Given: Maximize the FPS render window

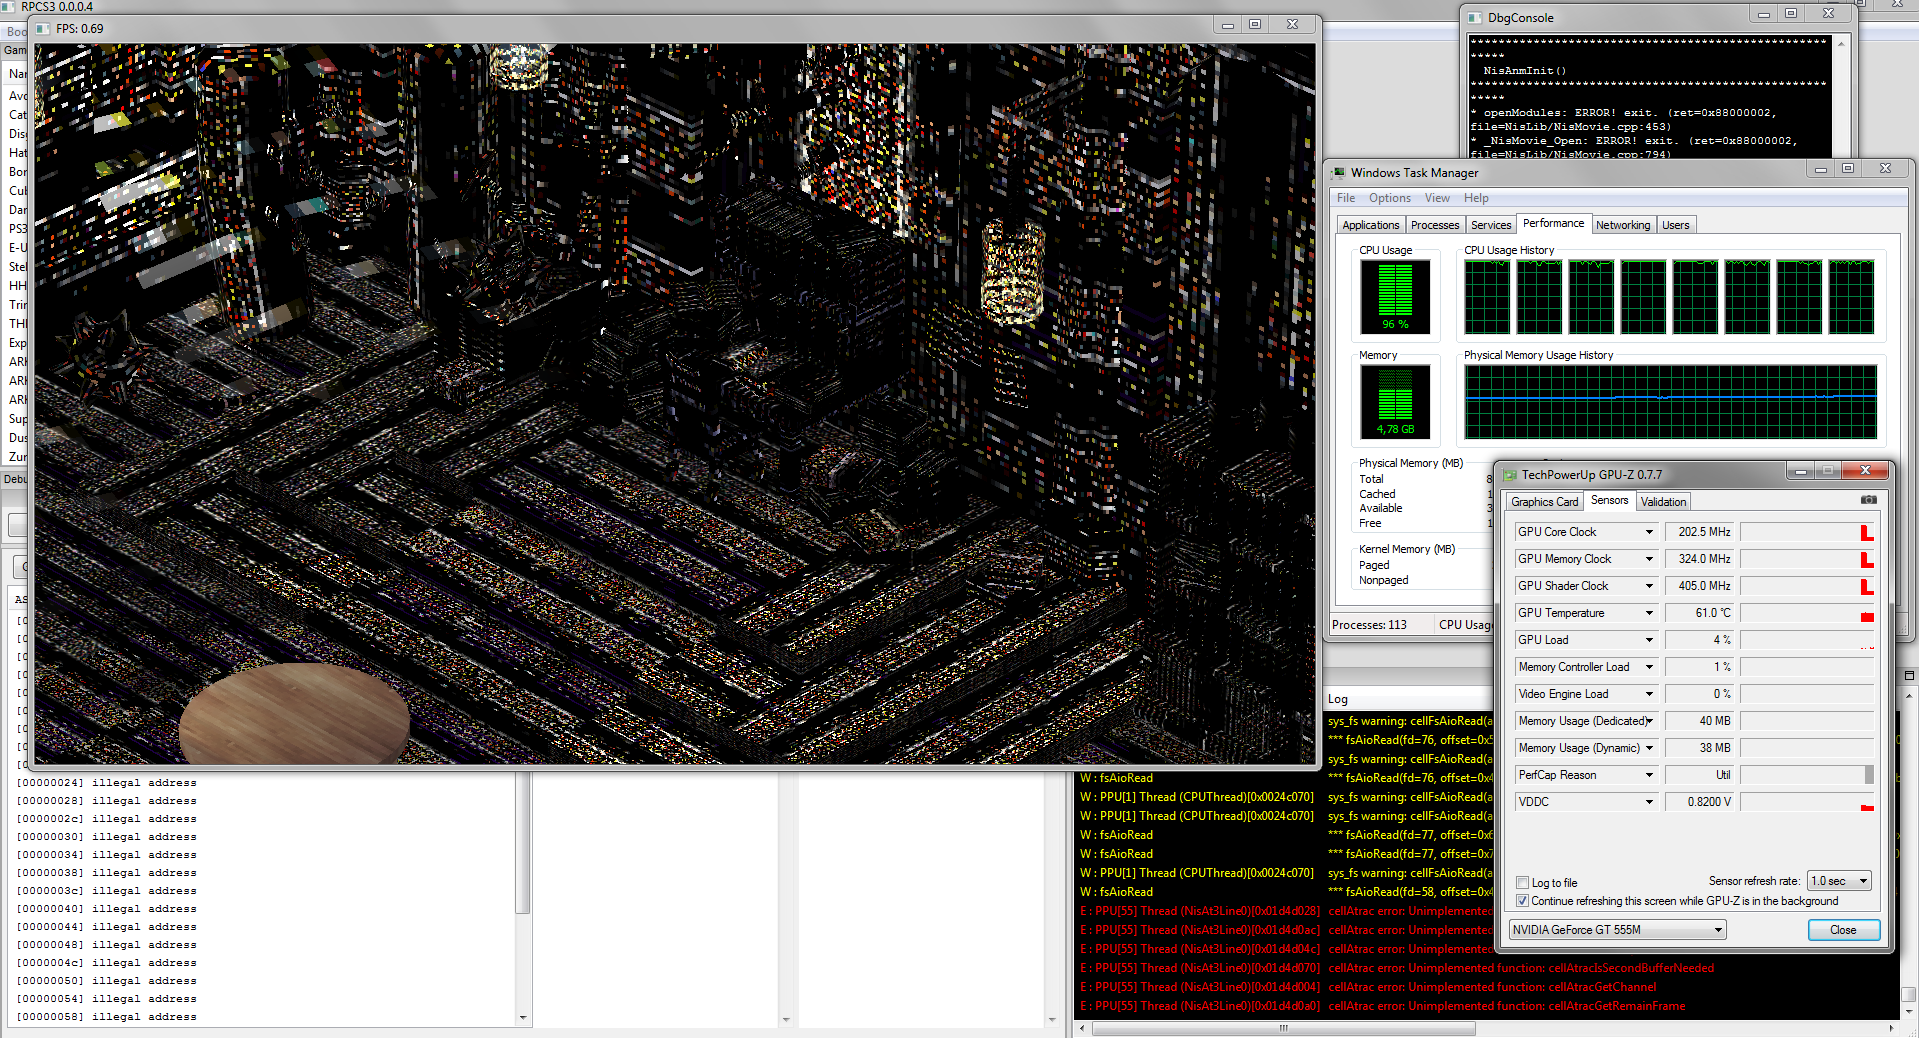Looking at the screenshot, I should coord(1255,25).
